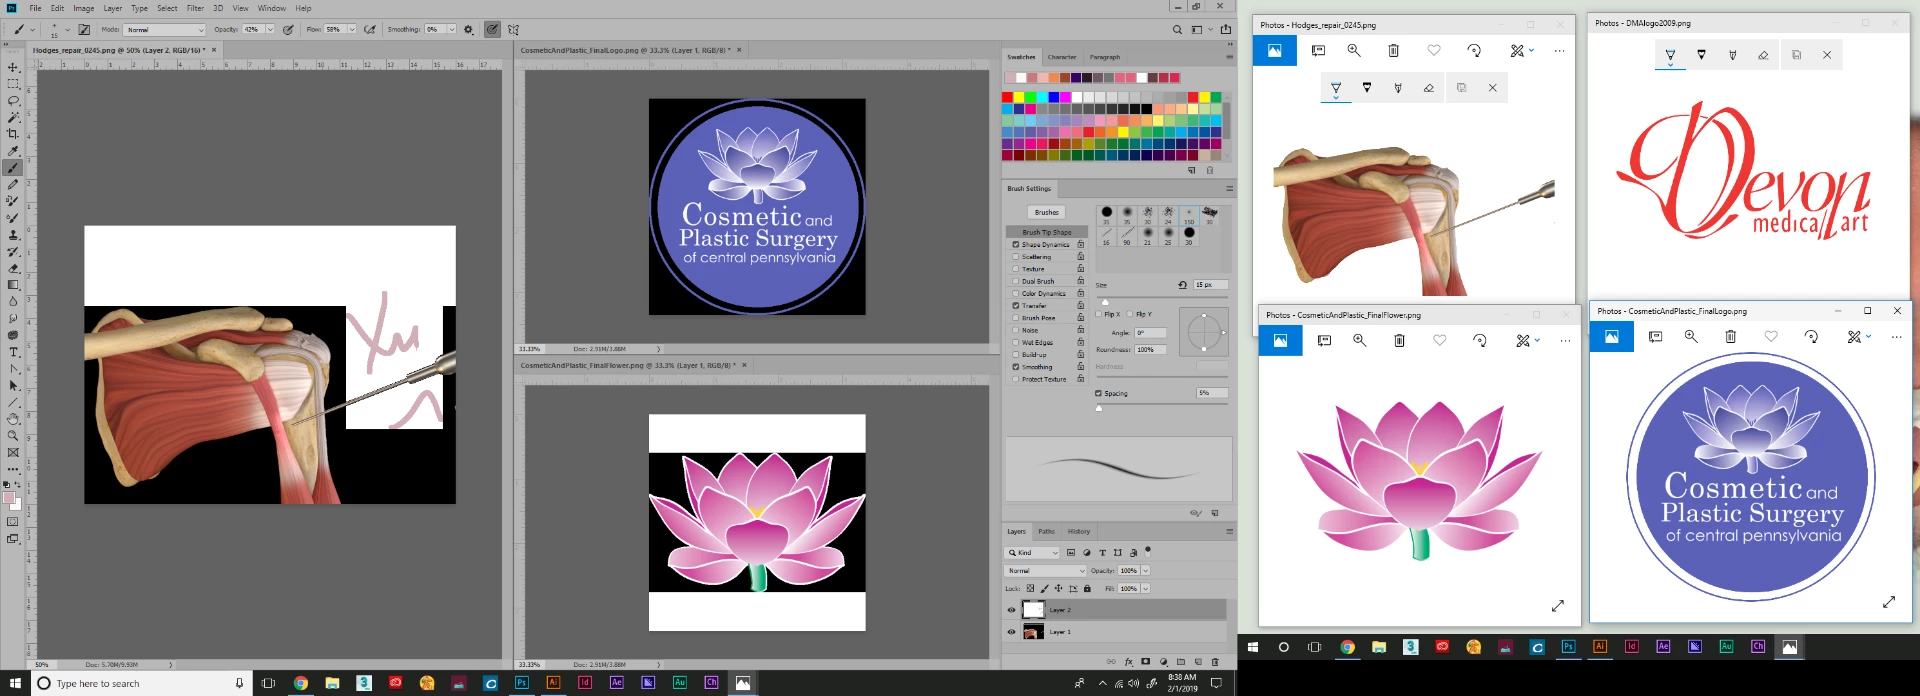Select the Move tool in Photoshop toolbar

point(13,67)
